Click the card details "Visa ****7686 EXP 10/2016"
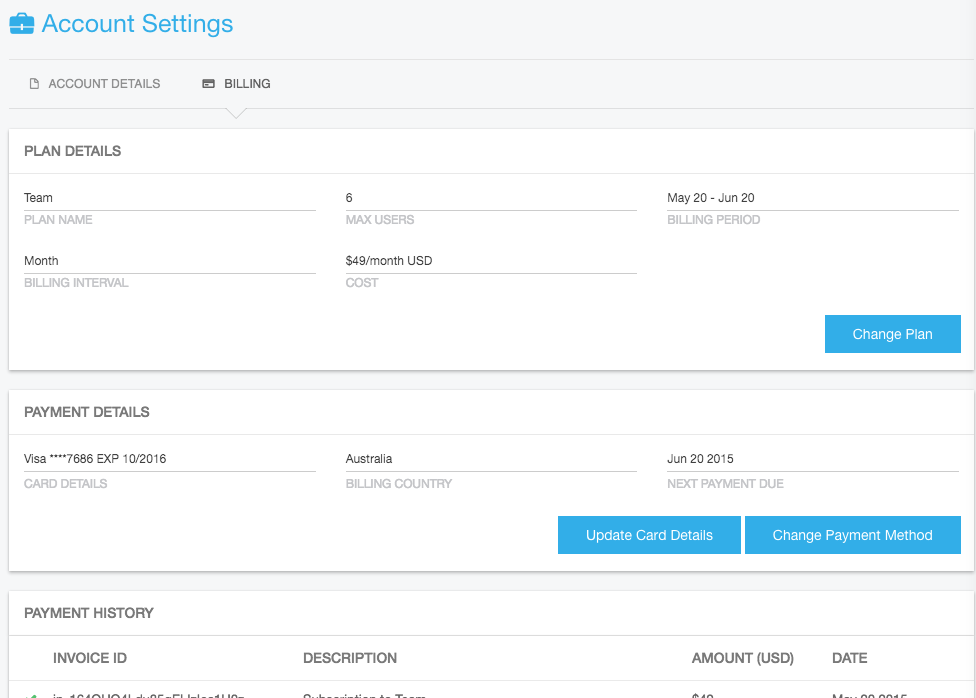The image size is (976, 698). coord(95,459)
